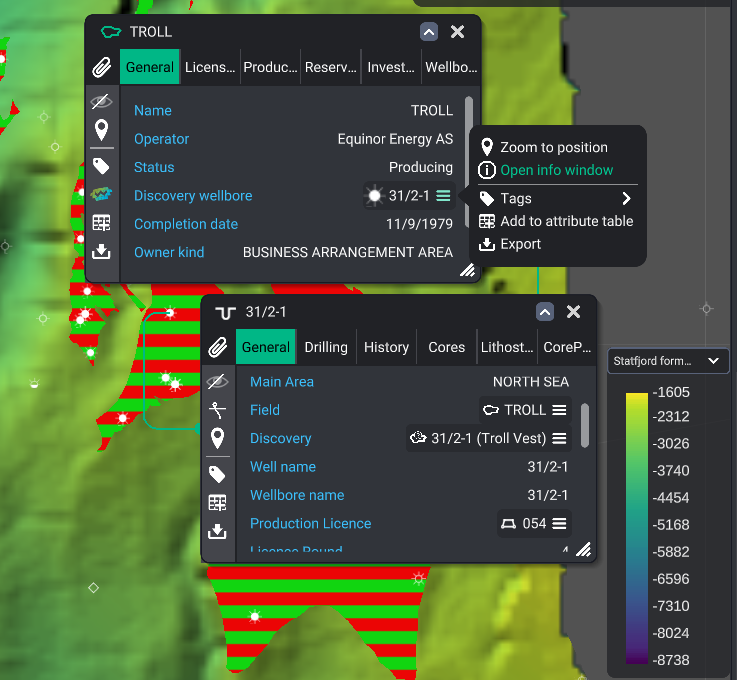
Task: Click resize handle of TROLL window
Action: (x=467, y=270)
